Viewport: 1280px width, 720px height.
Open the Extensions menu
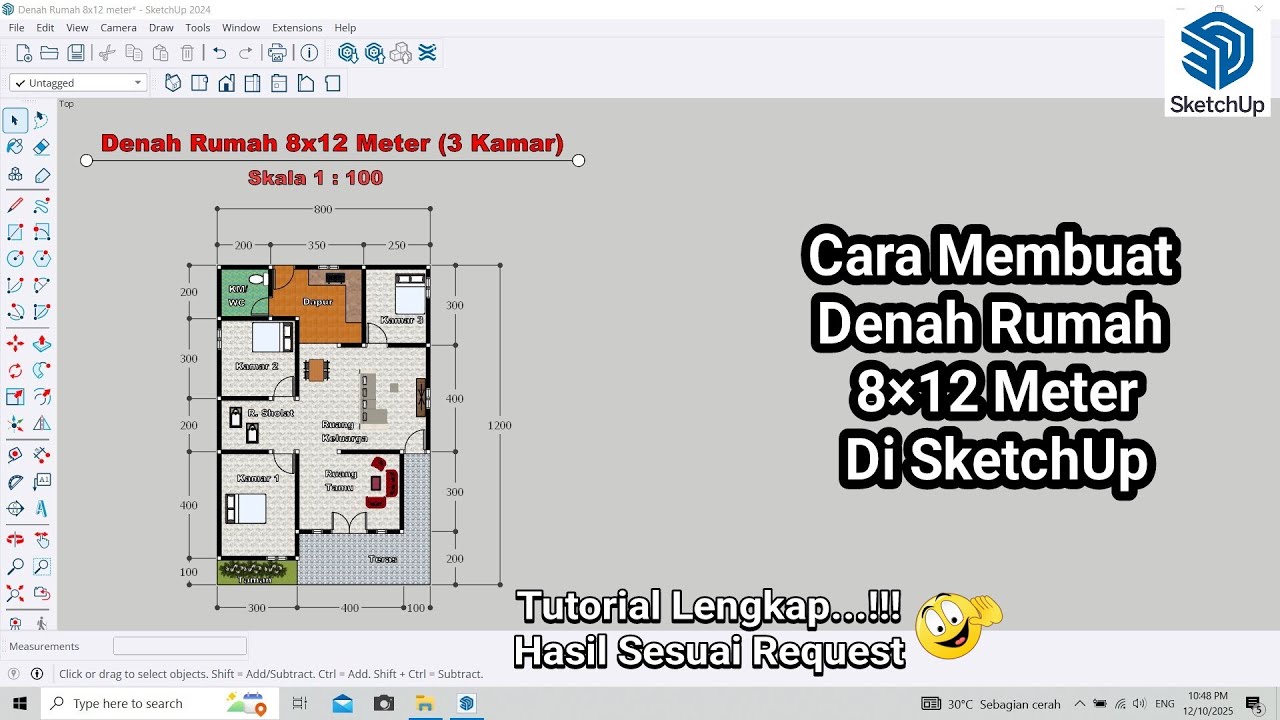coord(297,28)
